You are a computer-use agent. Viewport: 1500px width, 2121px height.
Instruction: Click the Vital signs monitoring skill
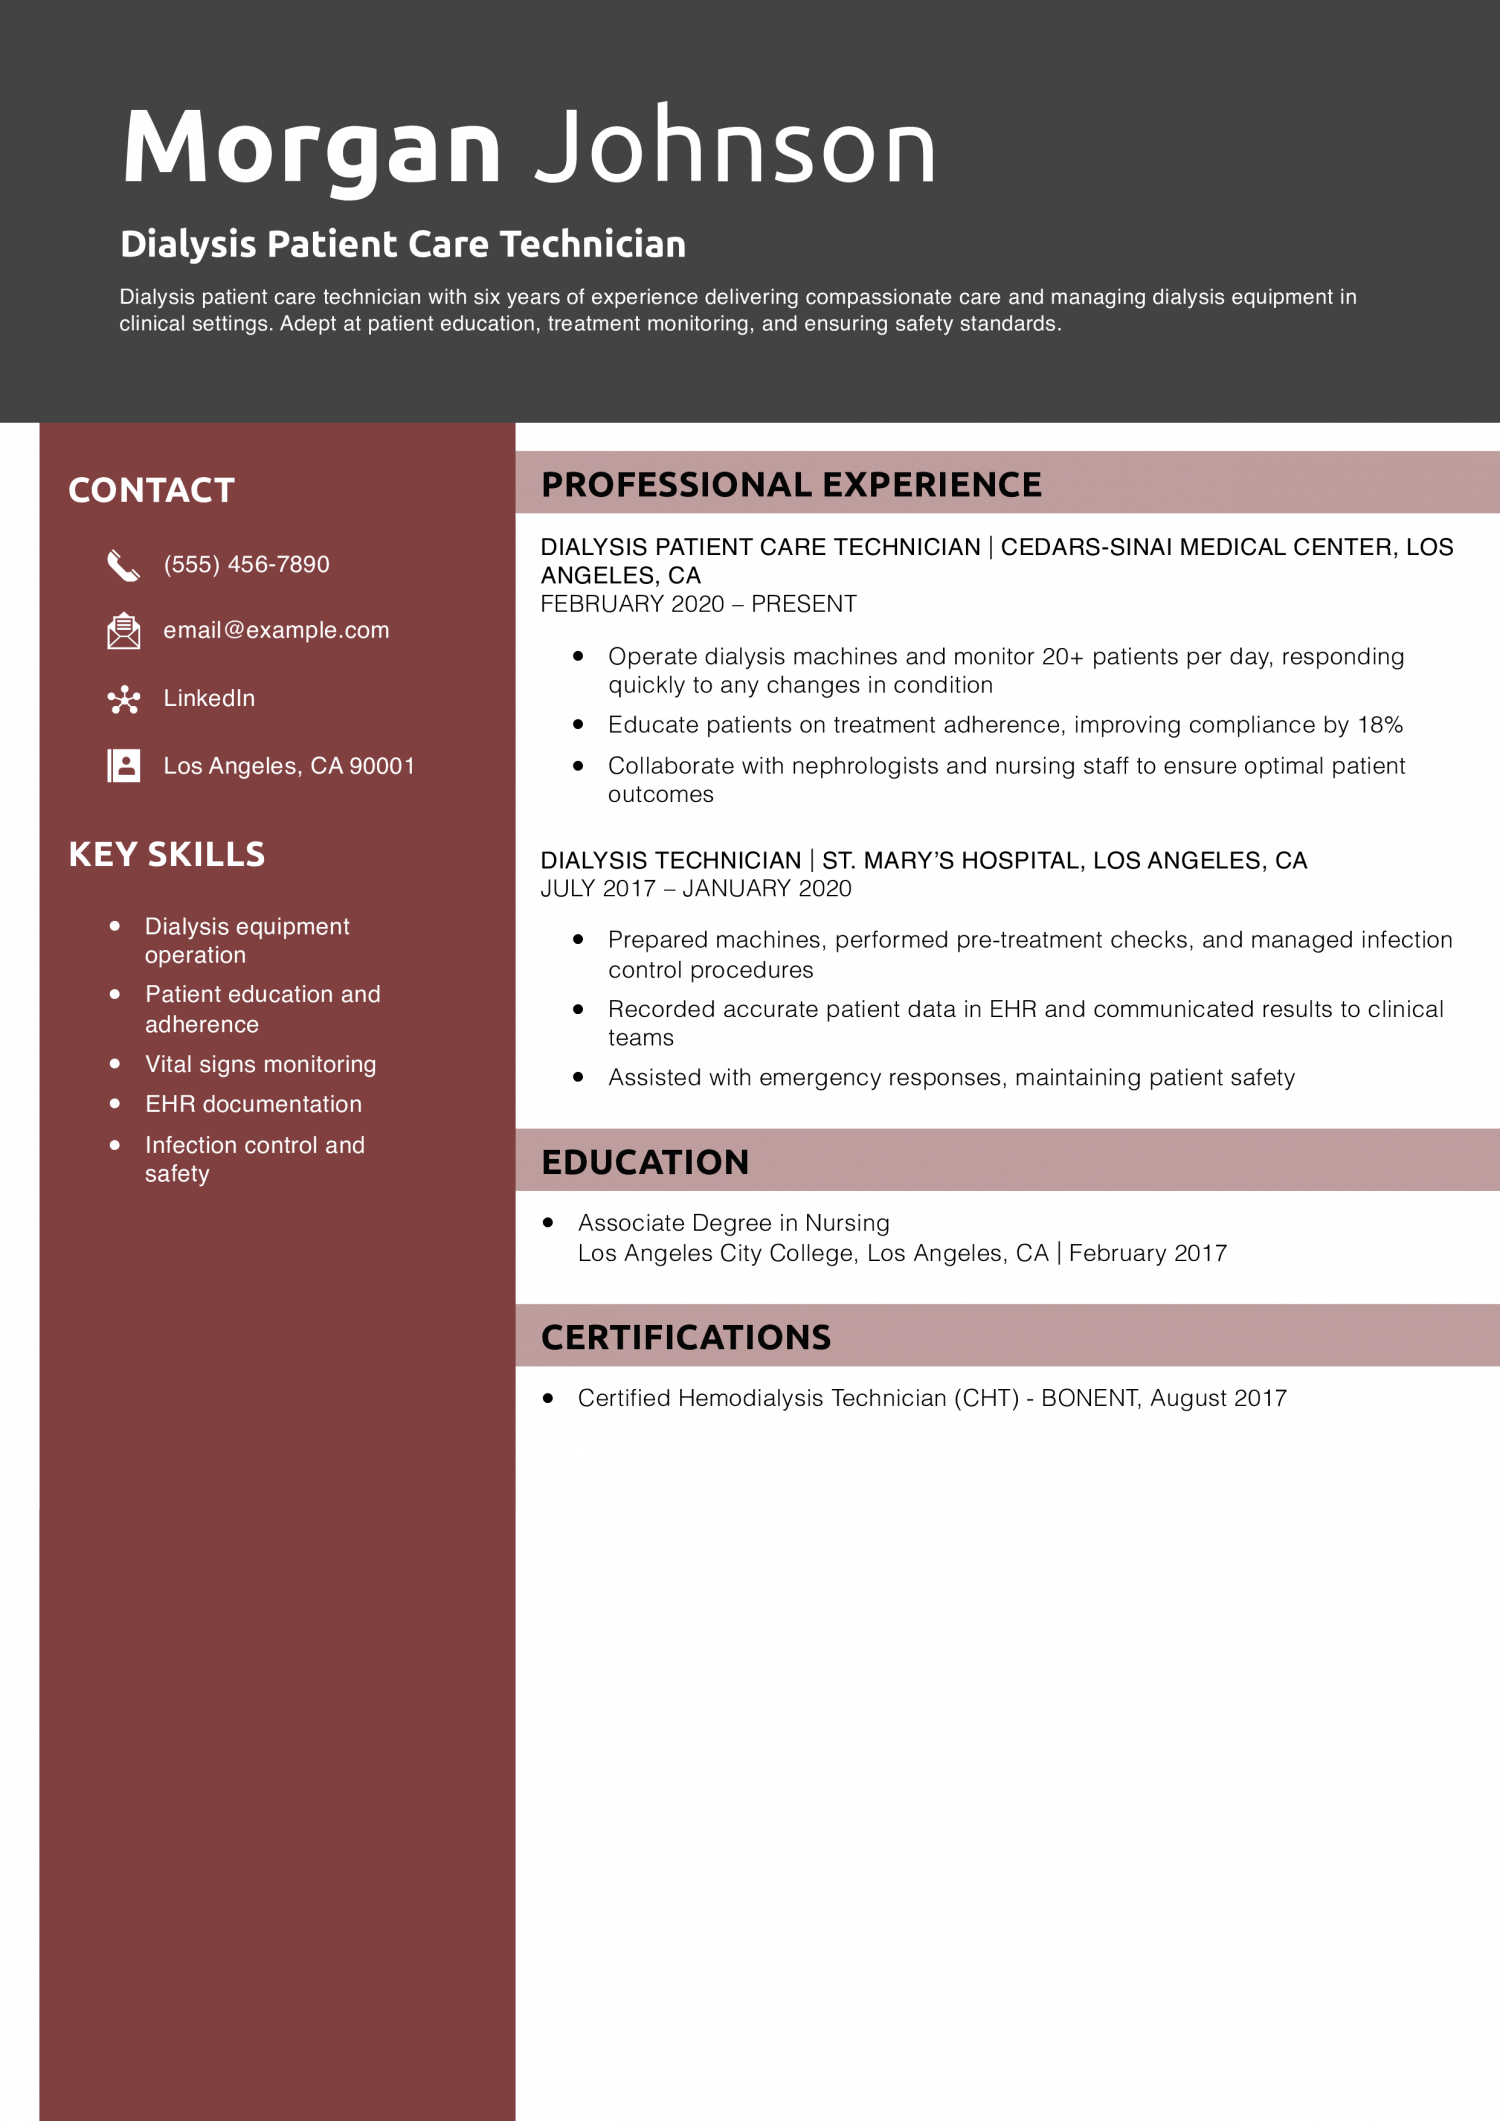click(260, 1064)
